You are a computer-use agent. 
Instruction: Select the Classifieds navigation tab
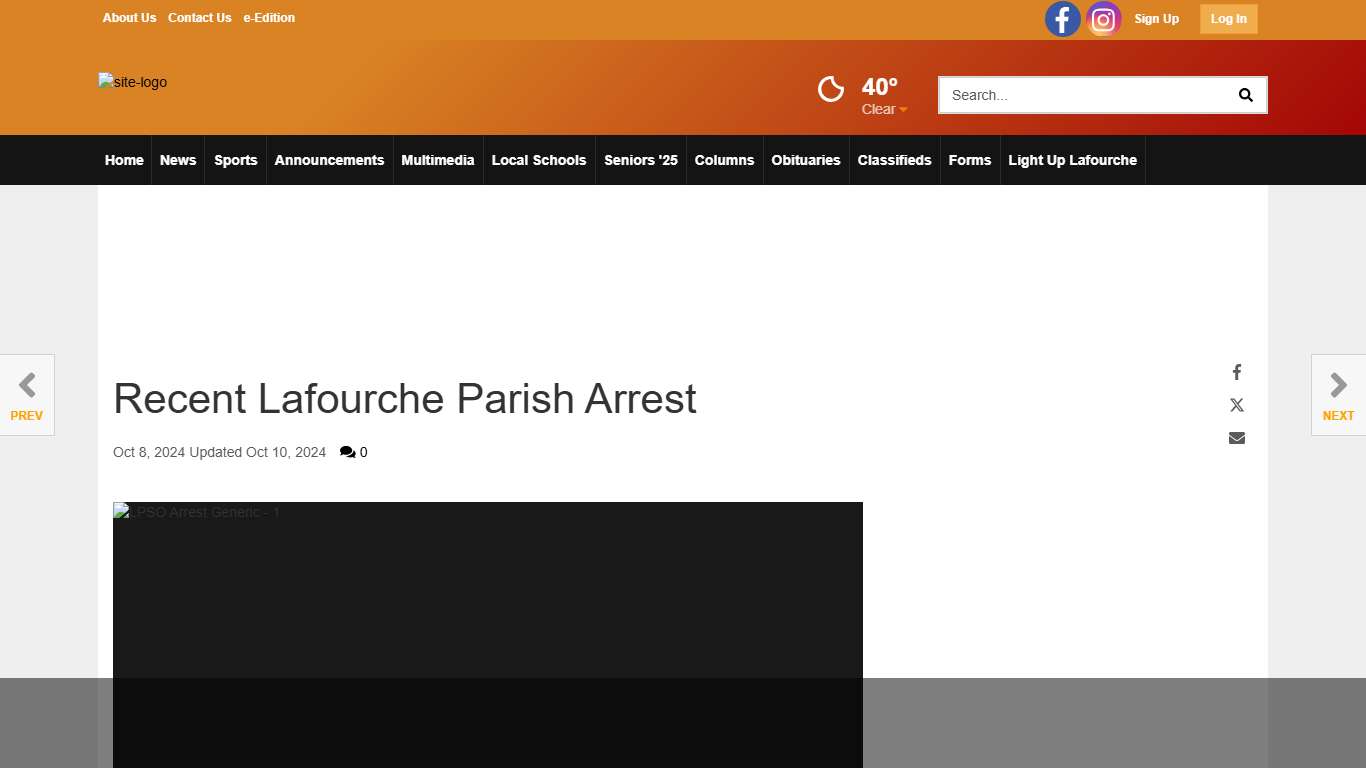894,160
